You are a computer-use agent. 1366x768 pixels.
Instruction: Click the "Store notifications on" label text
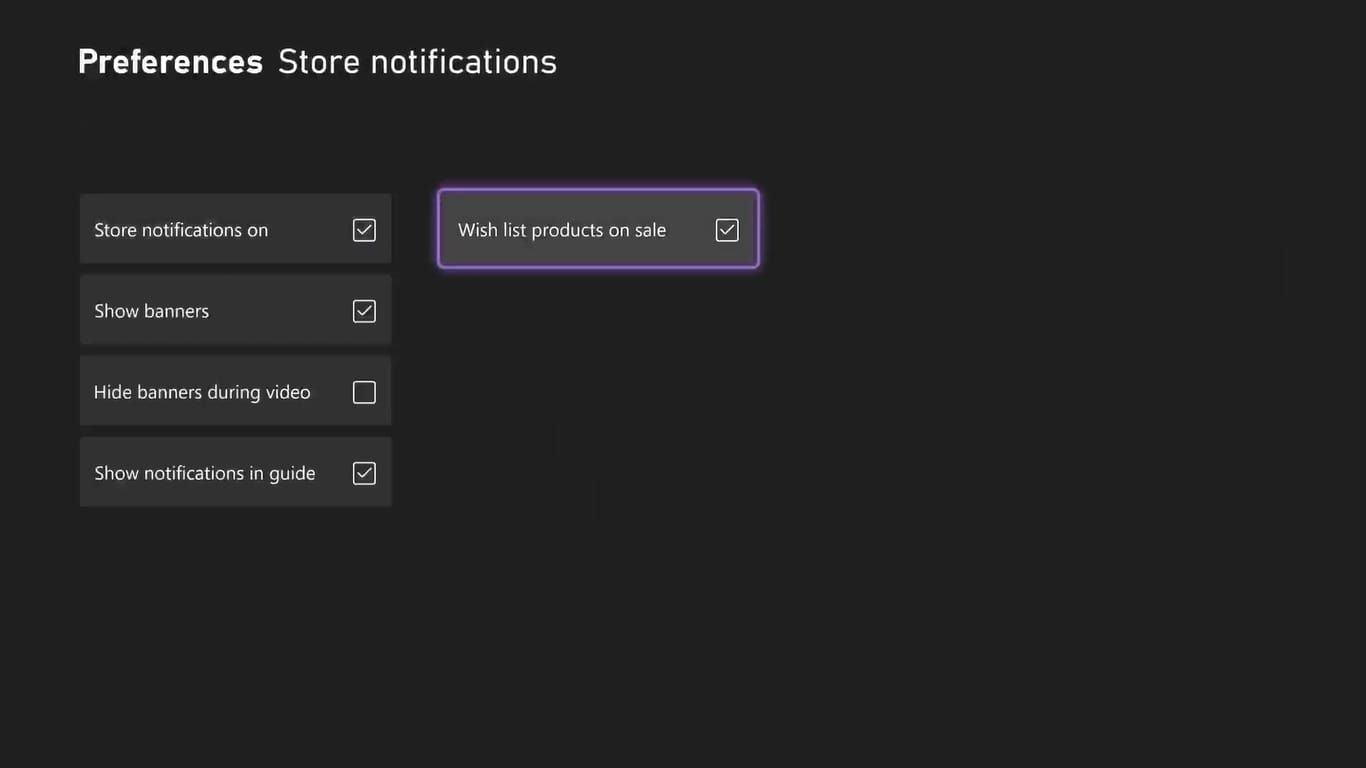[181, 230]
